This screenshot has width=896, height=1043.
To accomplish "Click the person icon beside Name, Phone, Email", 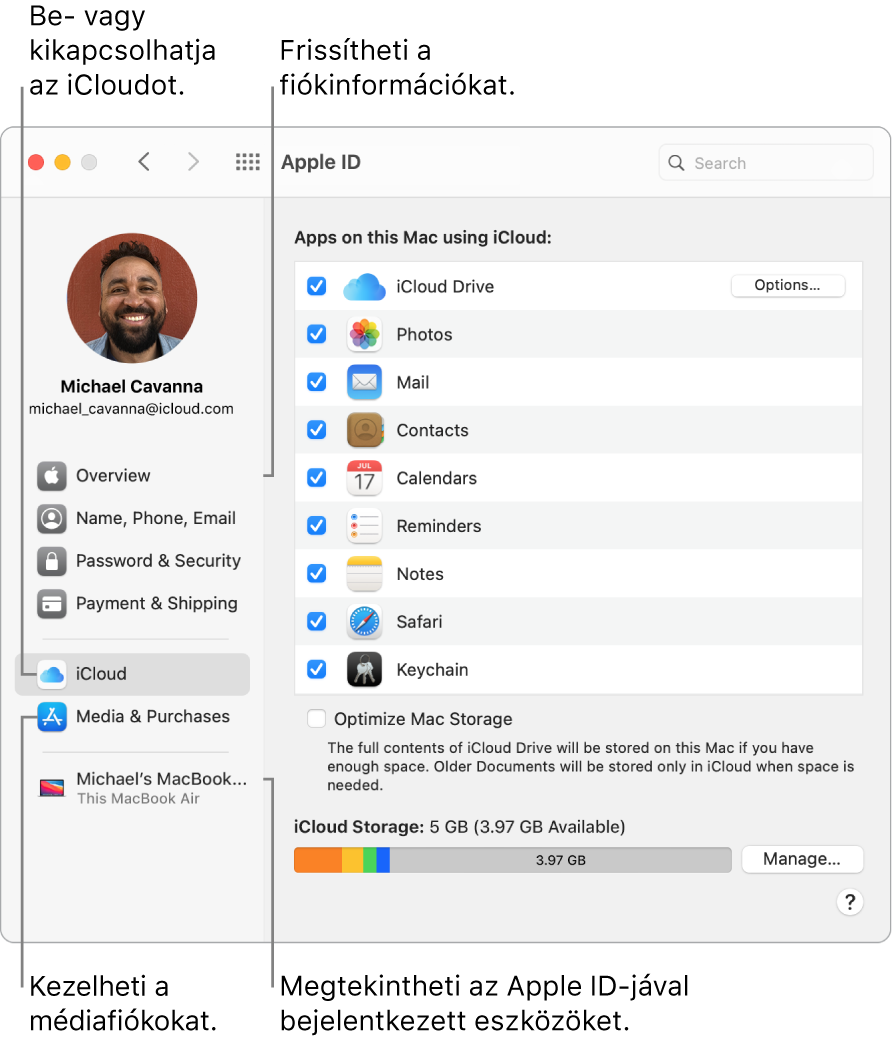I will [x=52, y=518].
